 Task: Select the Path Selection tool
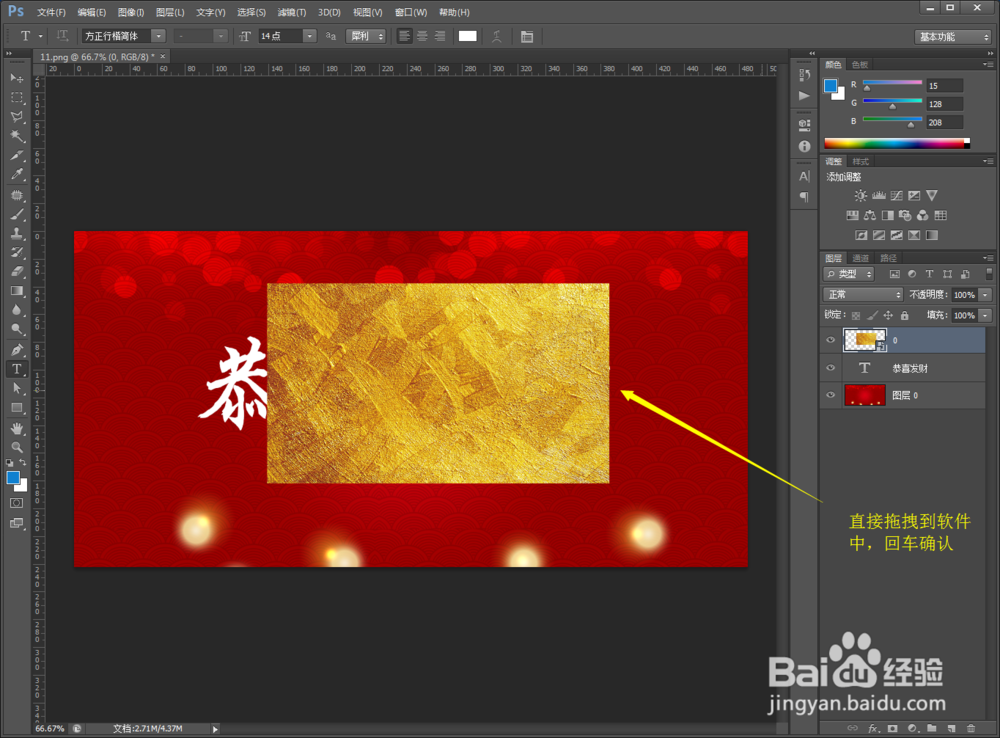(x=17, y=388)
